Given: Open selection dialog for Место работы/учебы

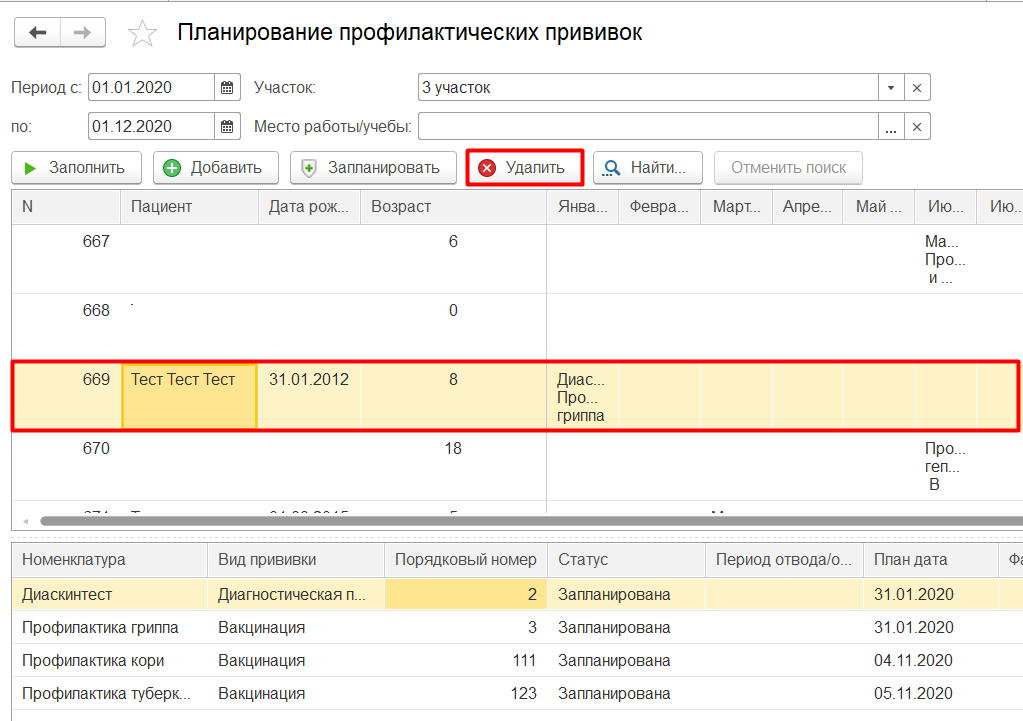Looking at the screenshot, I should pyautogui.click(x=890, y=126).
